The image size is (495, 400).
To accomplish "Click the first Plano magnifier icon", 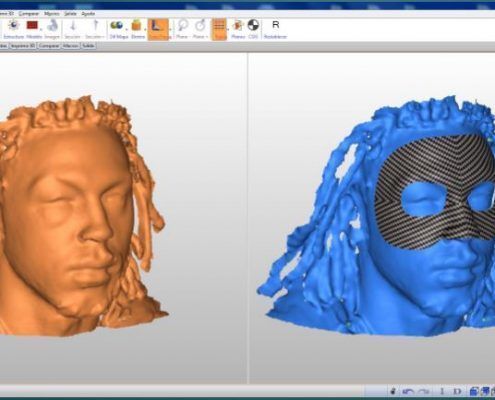I will 183,25.
